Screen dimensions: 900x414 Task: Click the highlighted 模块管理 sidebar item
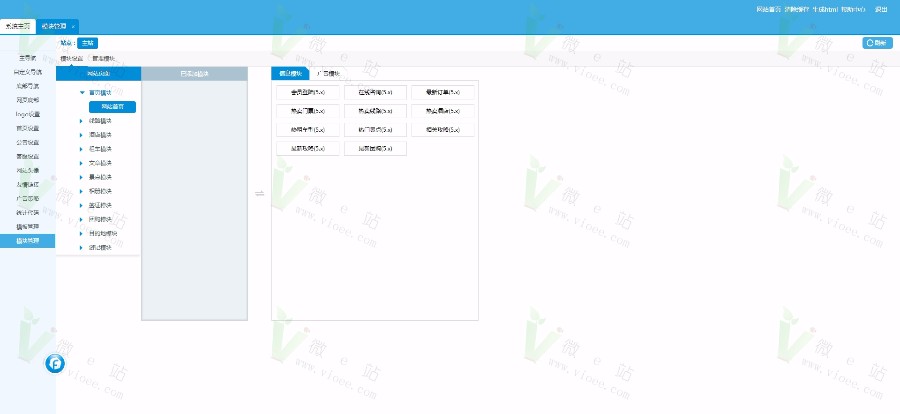[28, 241]
